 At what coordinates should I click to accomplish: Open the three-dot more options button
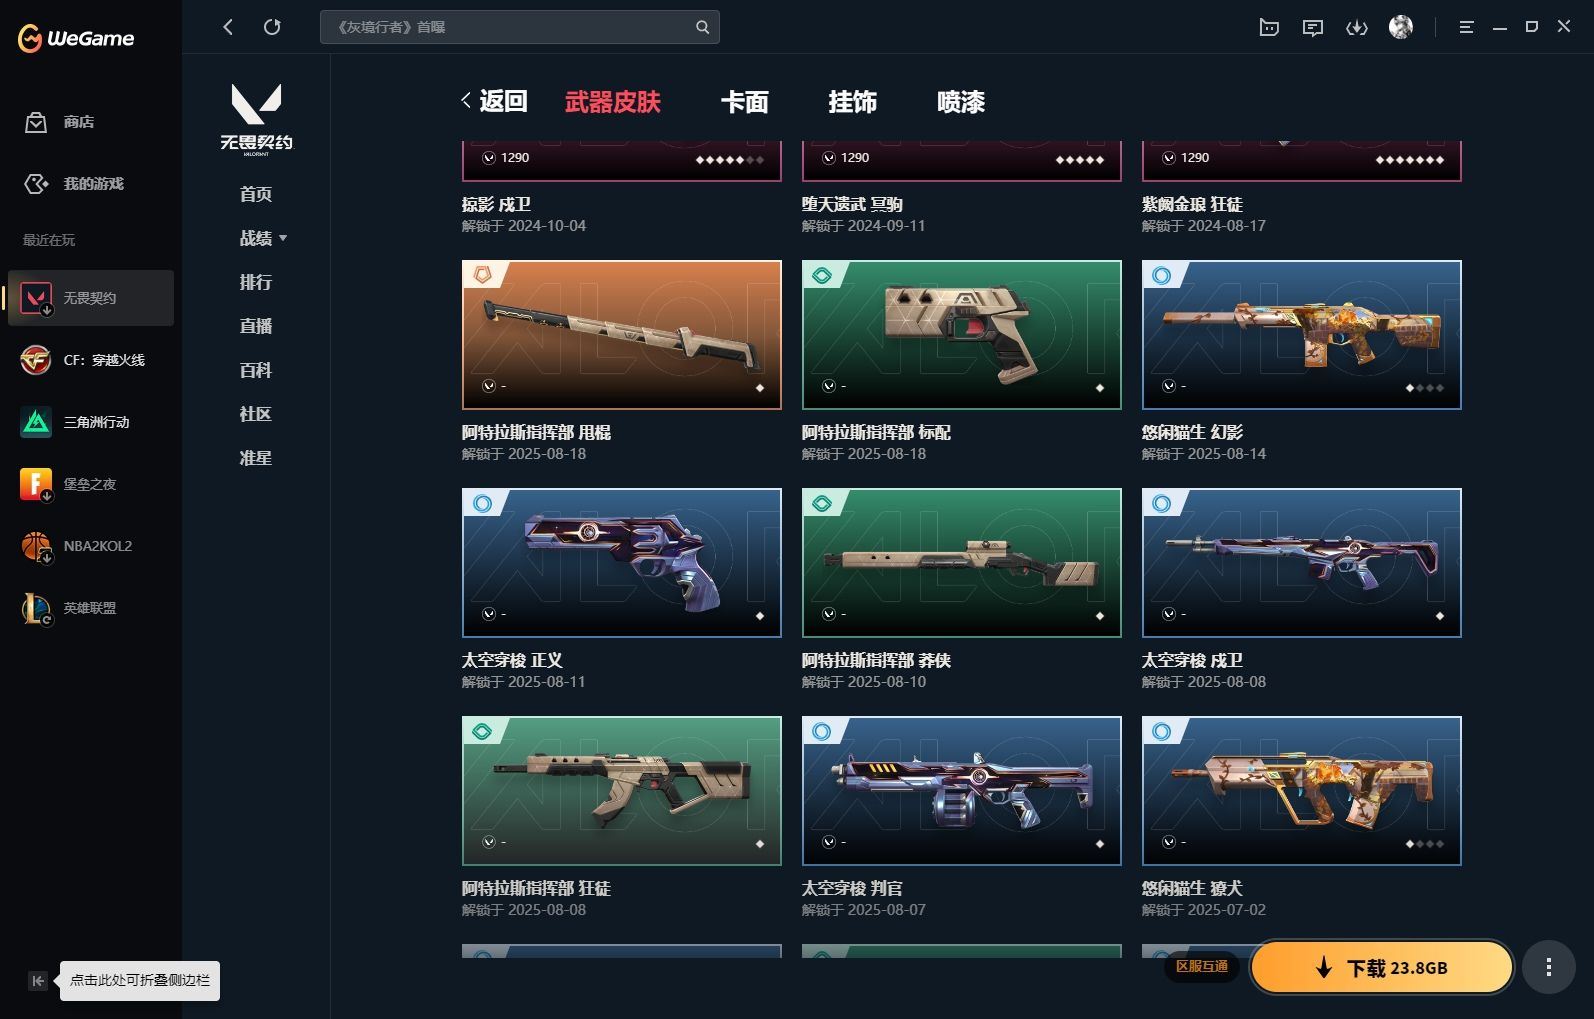[x=1548, y=967]
